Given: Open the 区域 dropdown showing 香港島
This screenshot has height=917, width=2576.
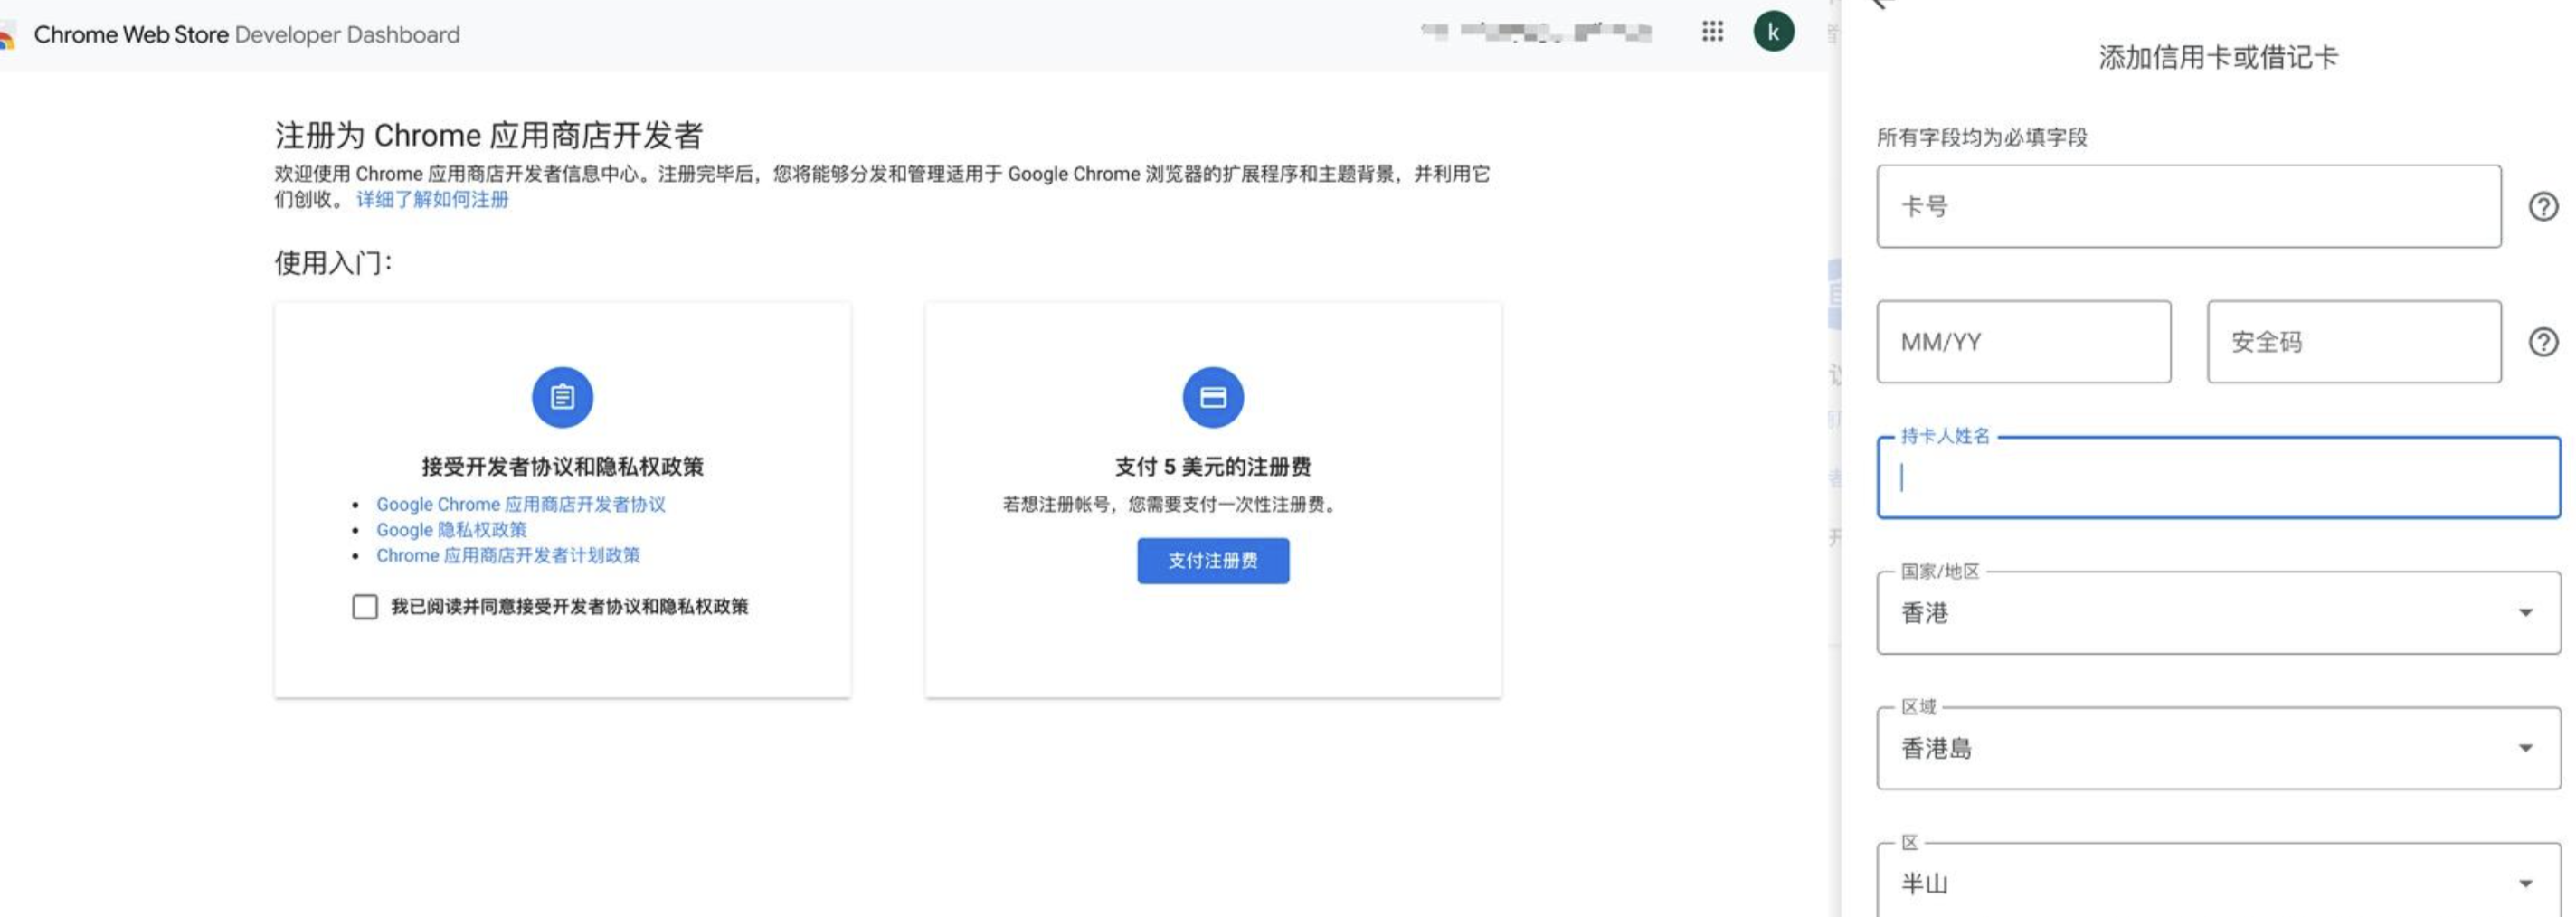Looking at the screenshot, I should click(2218, 748).
